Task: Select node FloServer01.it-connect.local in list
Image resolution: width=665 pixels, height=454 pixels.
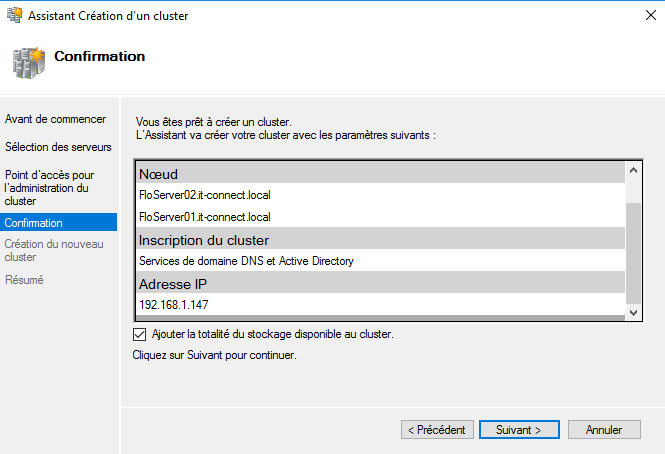Action: [205, 217]
